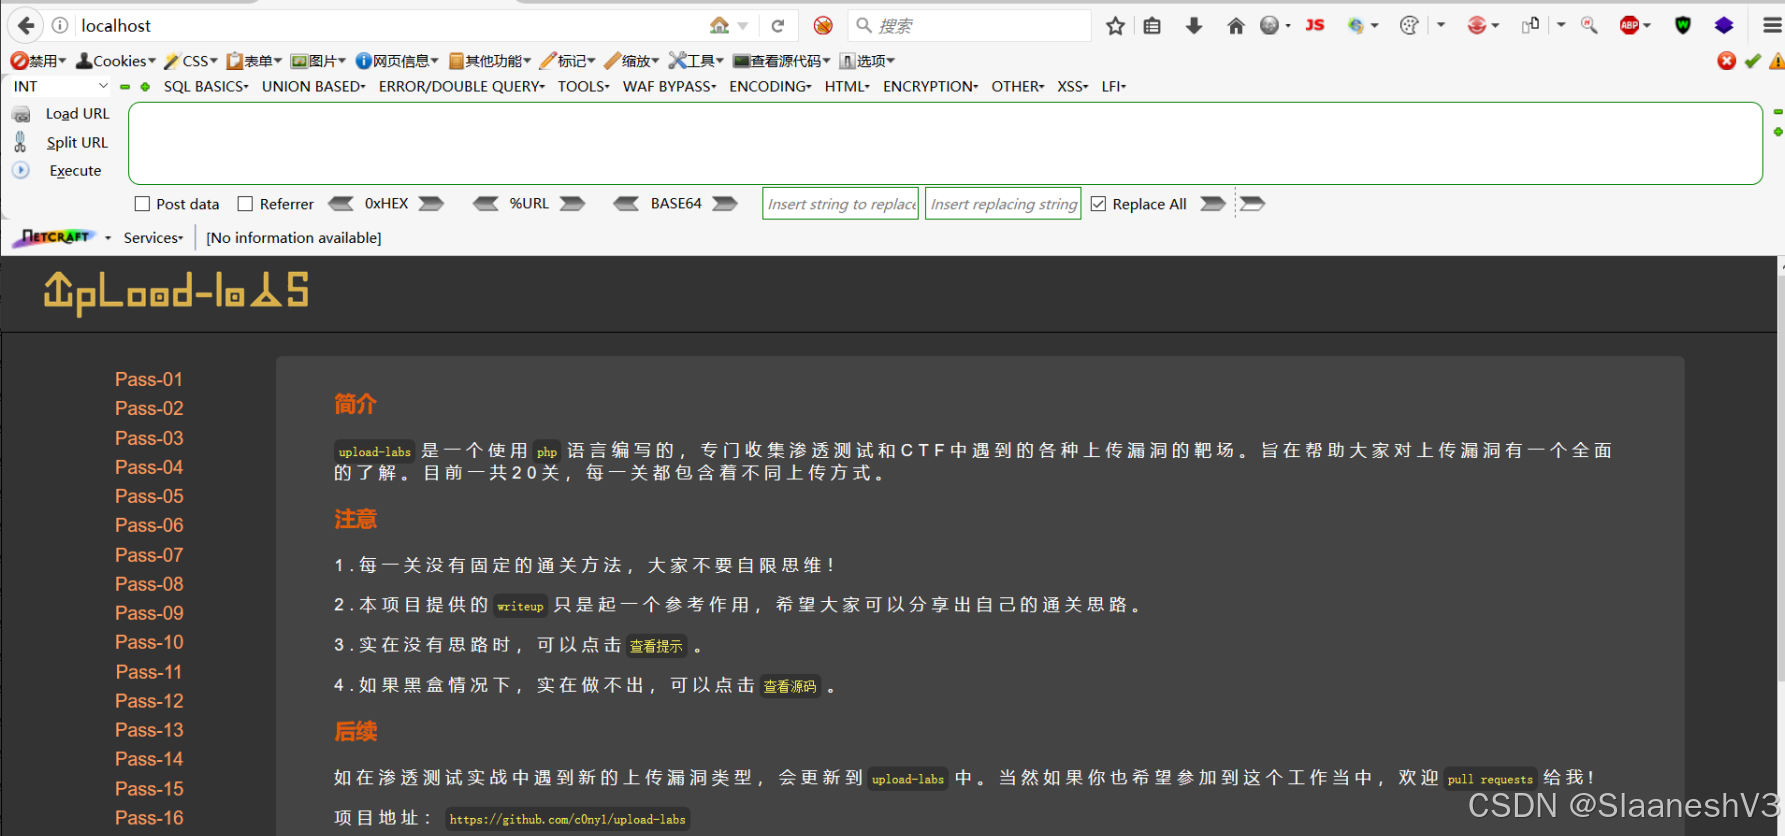The width and height of the screenshot is (1785, 836).
Task: Click the %URL decode left arrow
Action: 486,204
